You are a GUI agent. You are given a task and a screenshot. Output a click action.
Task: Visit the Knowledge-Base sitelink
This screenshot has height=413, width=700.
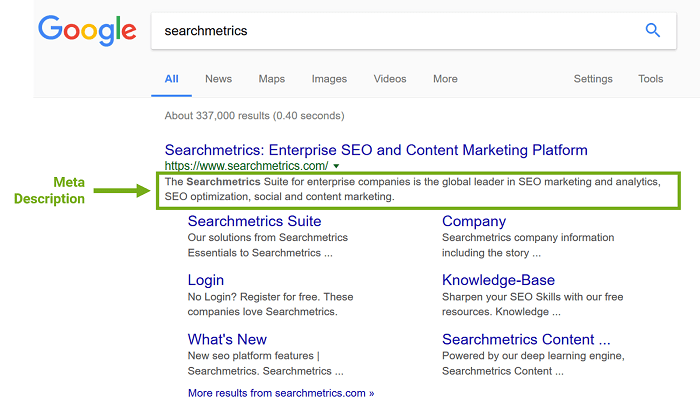click(498, 280)
